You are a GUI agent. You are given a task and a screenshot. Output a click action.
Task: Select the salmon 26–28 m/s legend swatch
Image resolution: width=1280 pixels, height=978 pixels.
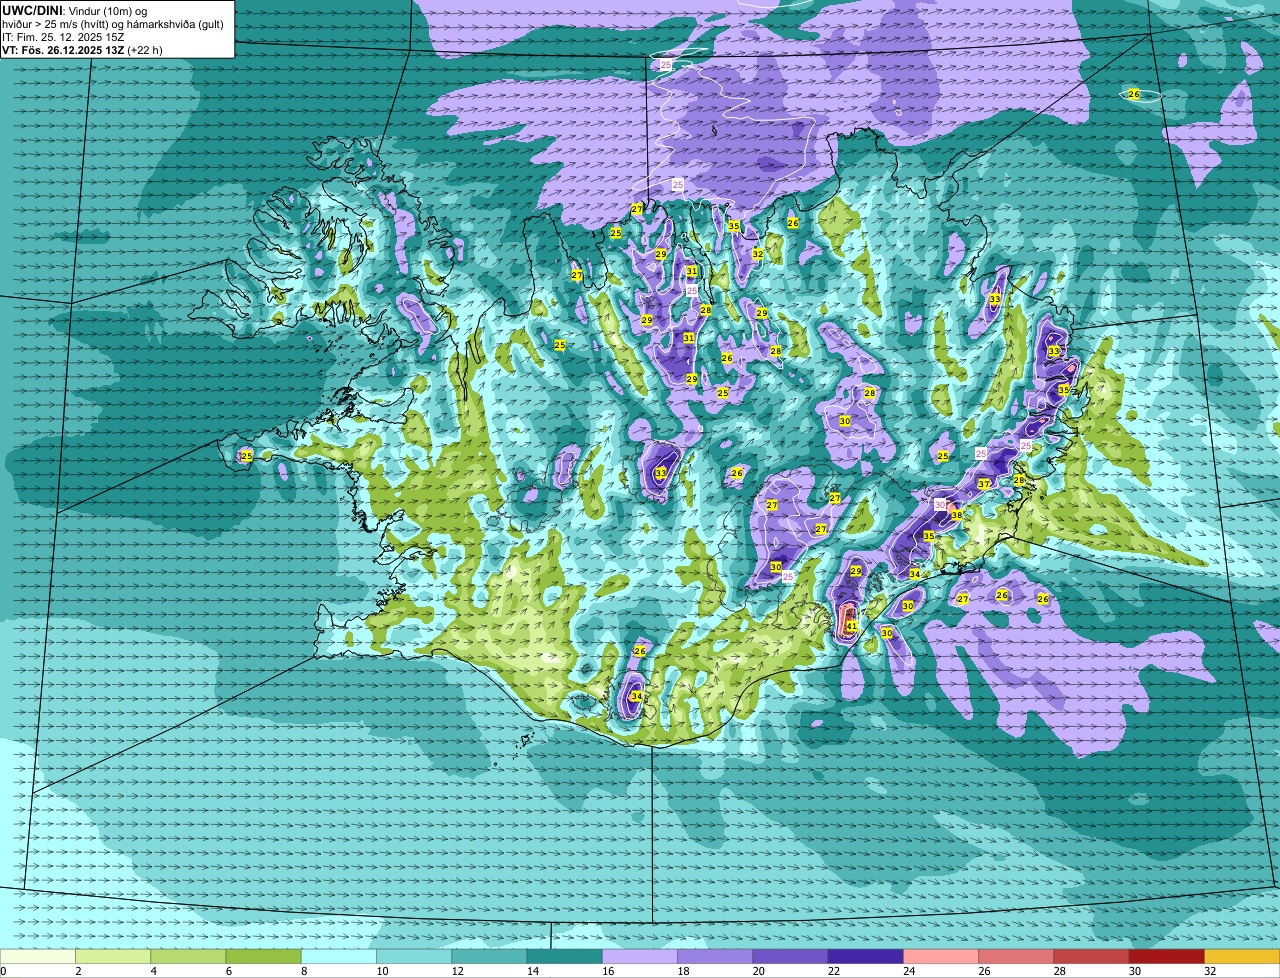click(x=1016, y=956)
